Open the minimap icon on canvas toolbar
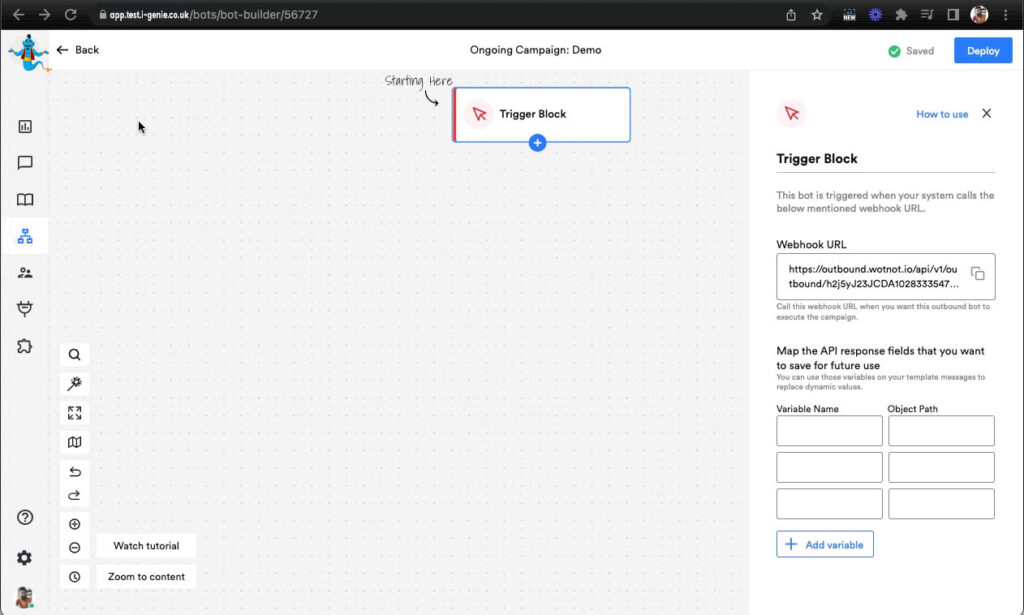Screen dimensions: 1024x615 [75, 442]
